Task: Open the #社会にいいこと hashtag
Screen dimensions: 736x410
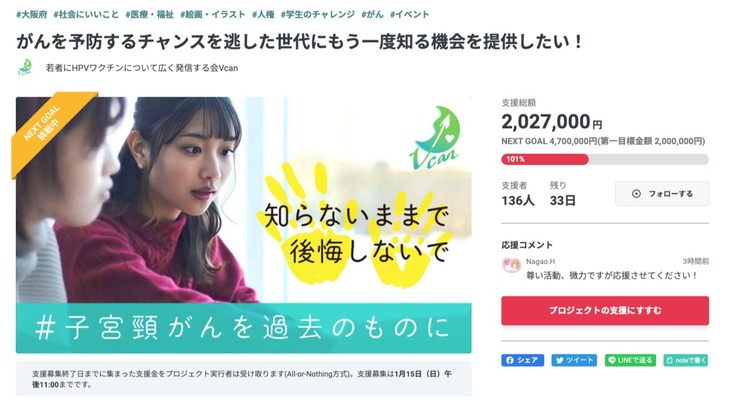Action: pos(86,15)
